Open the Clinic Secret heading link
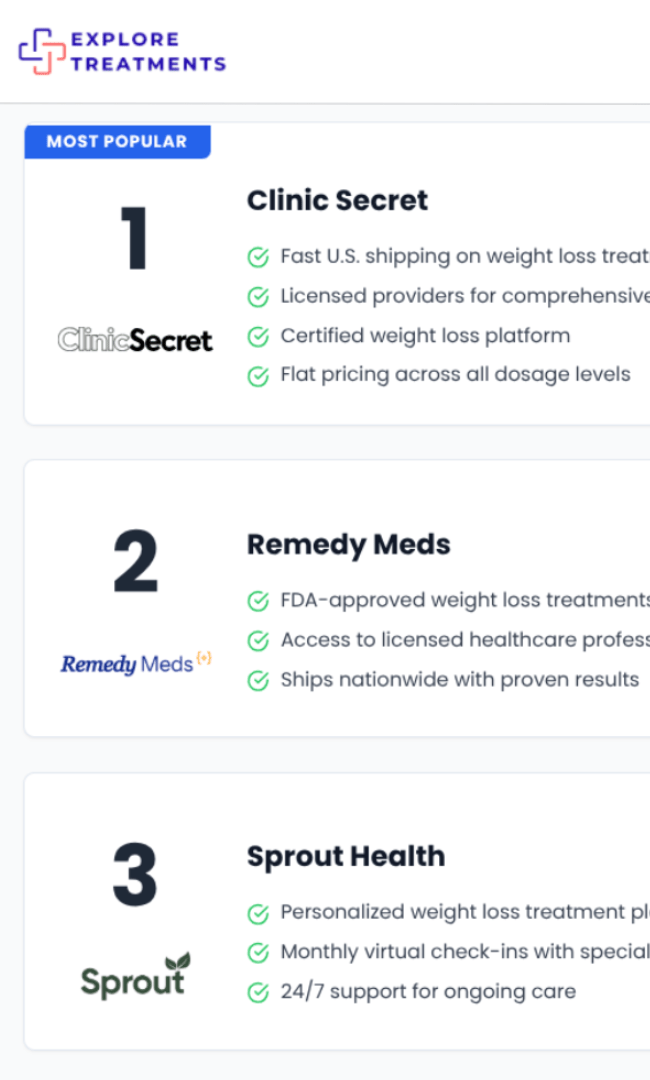 point(337,200)
